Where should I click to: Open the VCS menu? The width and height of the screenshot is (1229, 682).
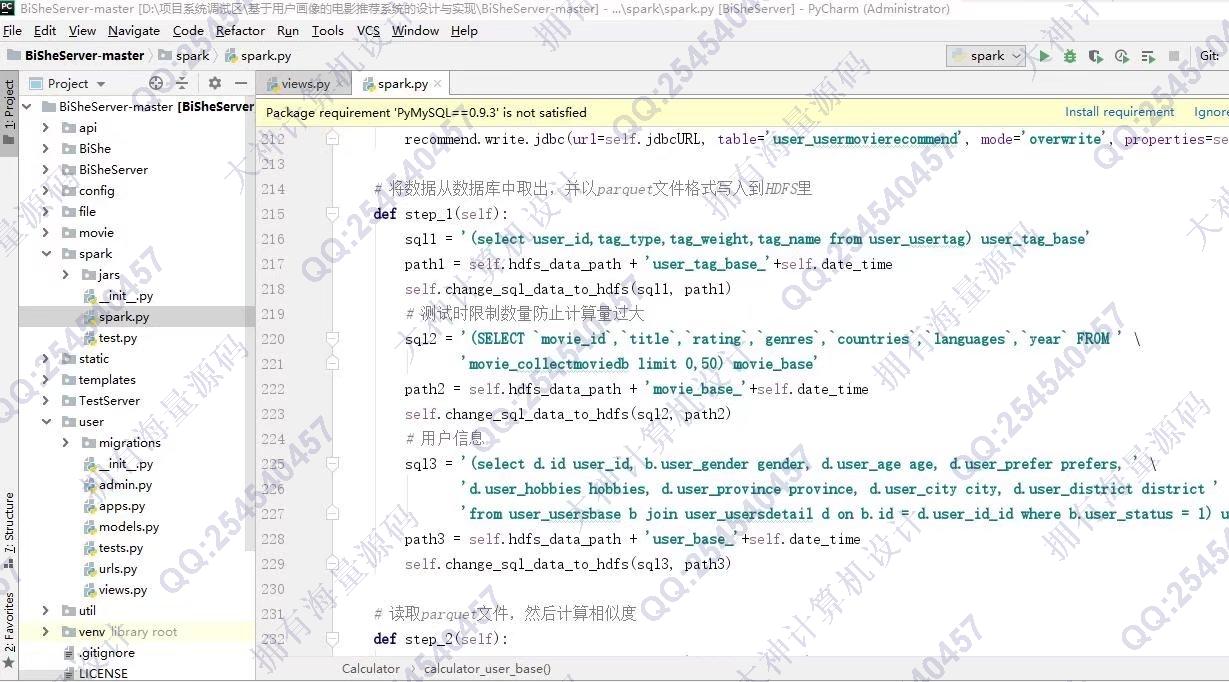coord(368,31)
